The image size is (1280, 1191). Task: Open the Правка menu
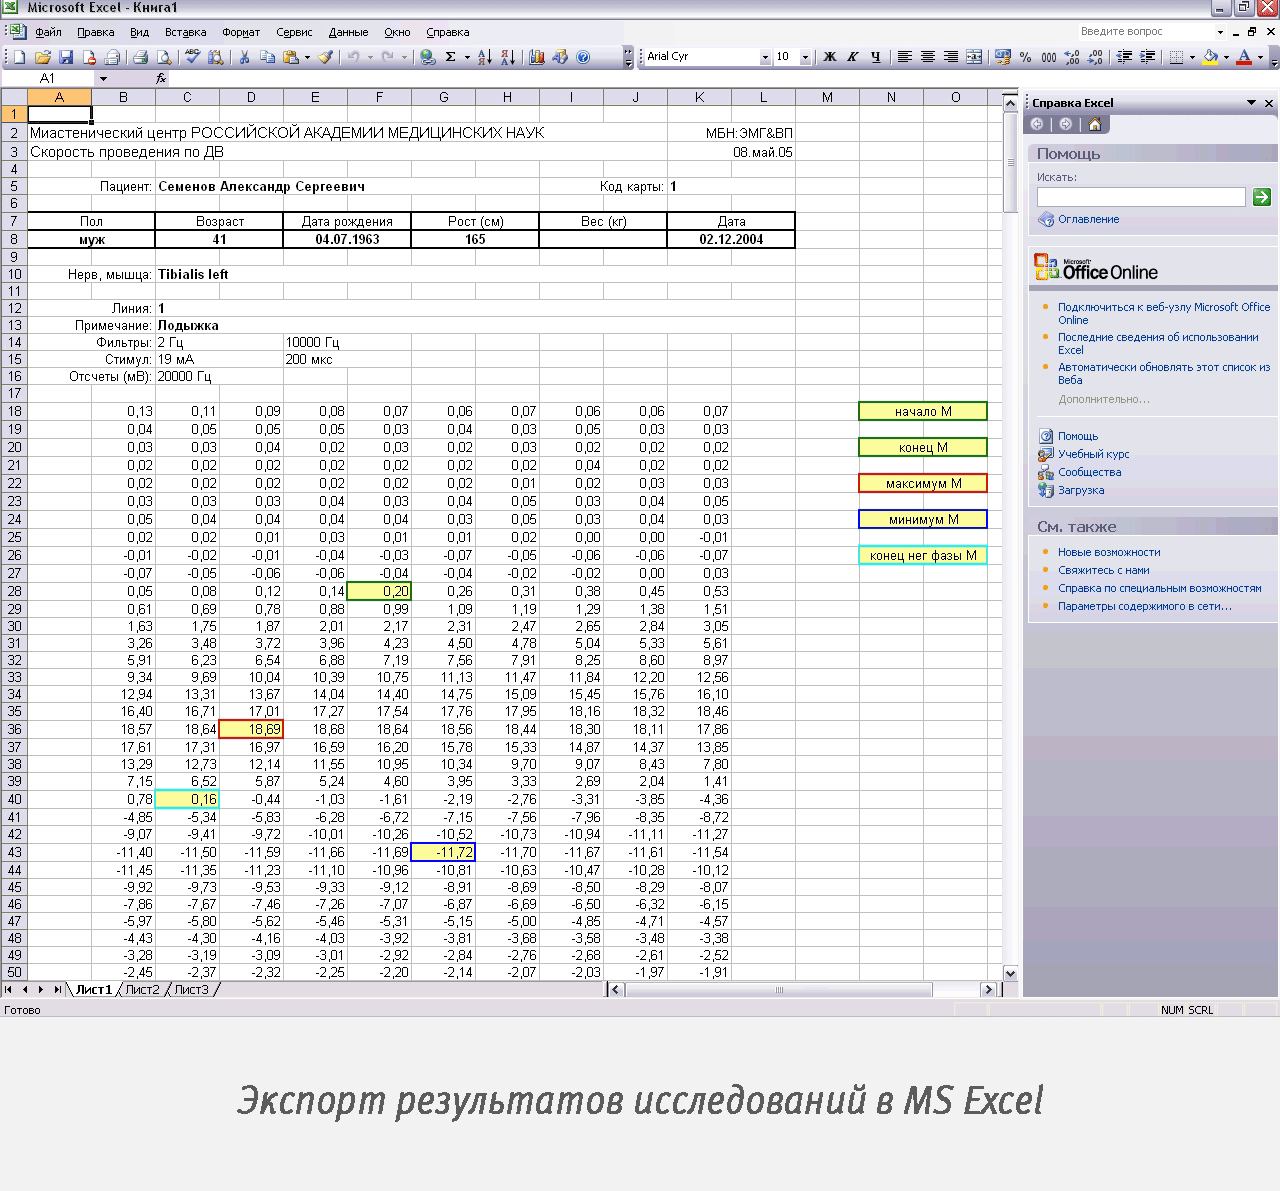pyautogui.click(x=95, y=32)
